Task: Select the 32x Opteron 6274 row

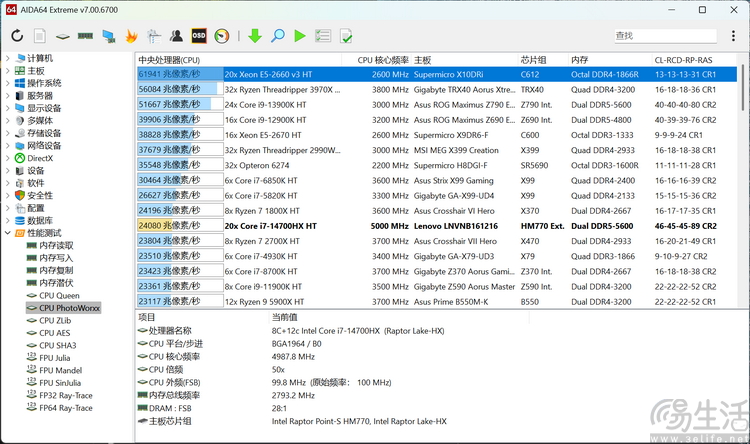Action: (437, 165)
